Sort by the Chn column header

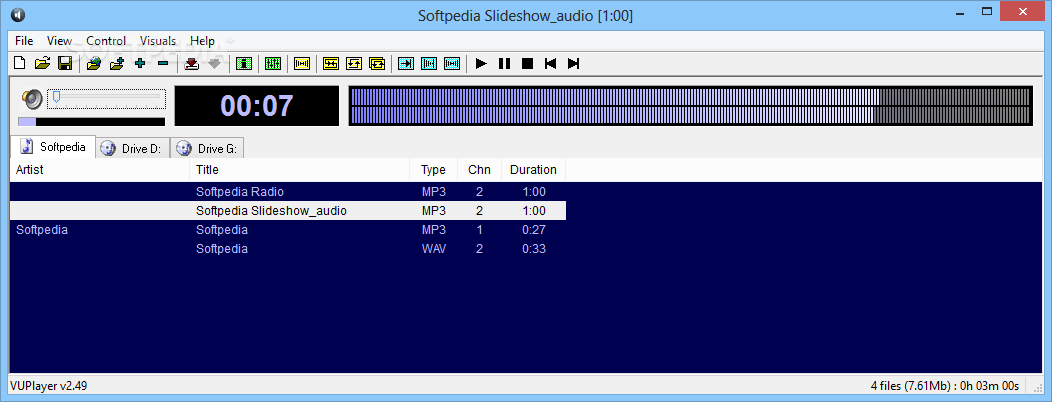479,170
